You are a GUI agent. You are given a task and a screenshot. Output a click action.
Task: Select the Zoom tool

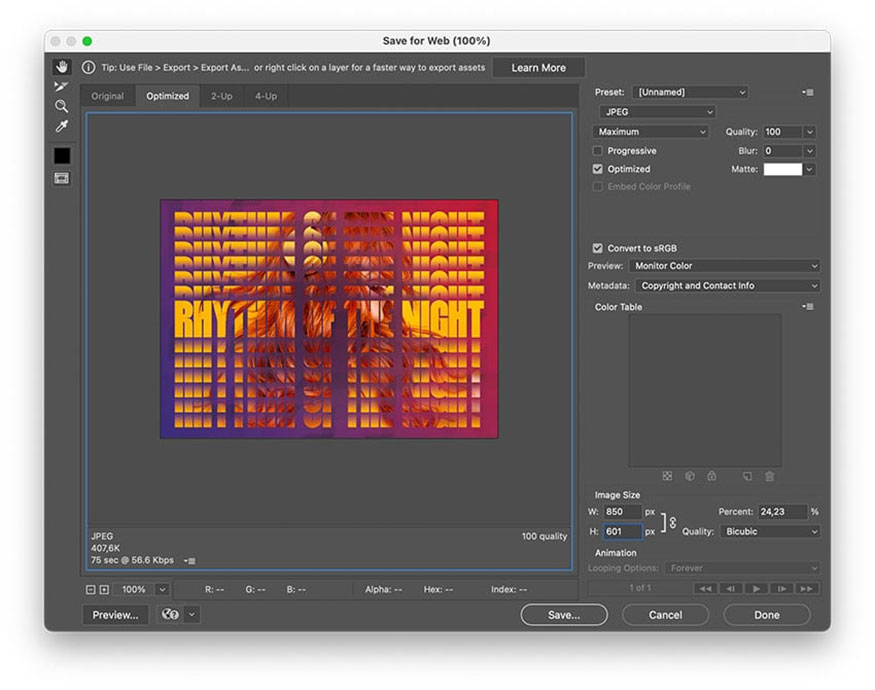click(61, 106)
